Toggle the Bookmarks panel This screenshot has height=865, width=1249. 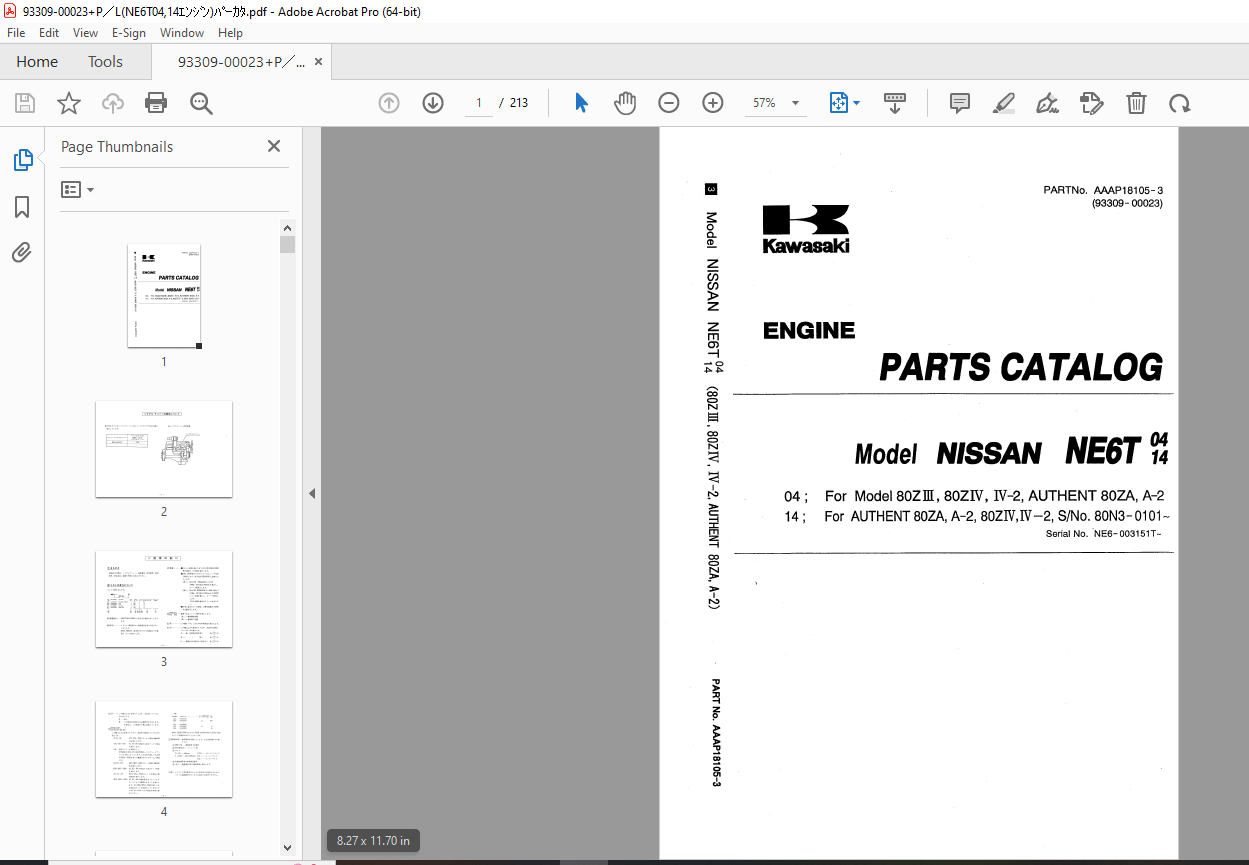[22, 207]
